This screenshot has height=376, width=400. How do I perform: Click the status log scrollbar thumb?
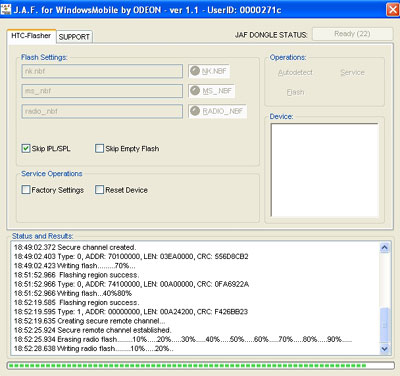coord(384,325)
